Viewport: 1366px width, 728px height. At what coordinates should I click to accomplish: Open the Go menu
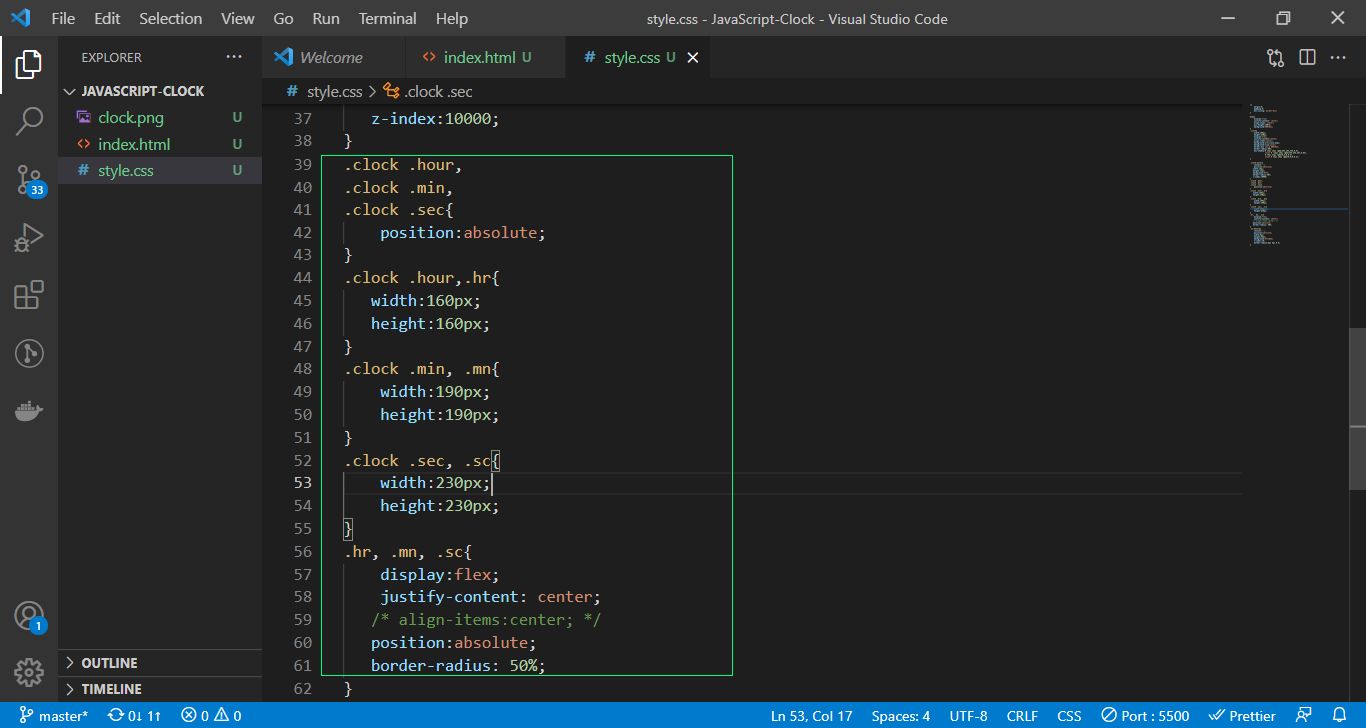pos(283,18)
